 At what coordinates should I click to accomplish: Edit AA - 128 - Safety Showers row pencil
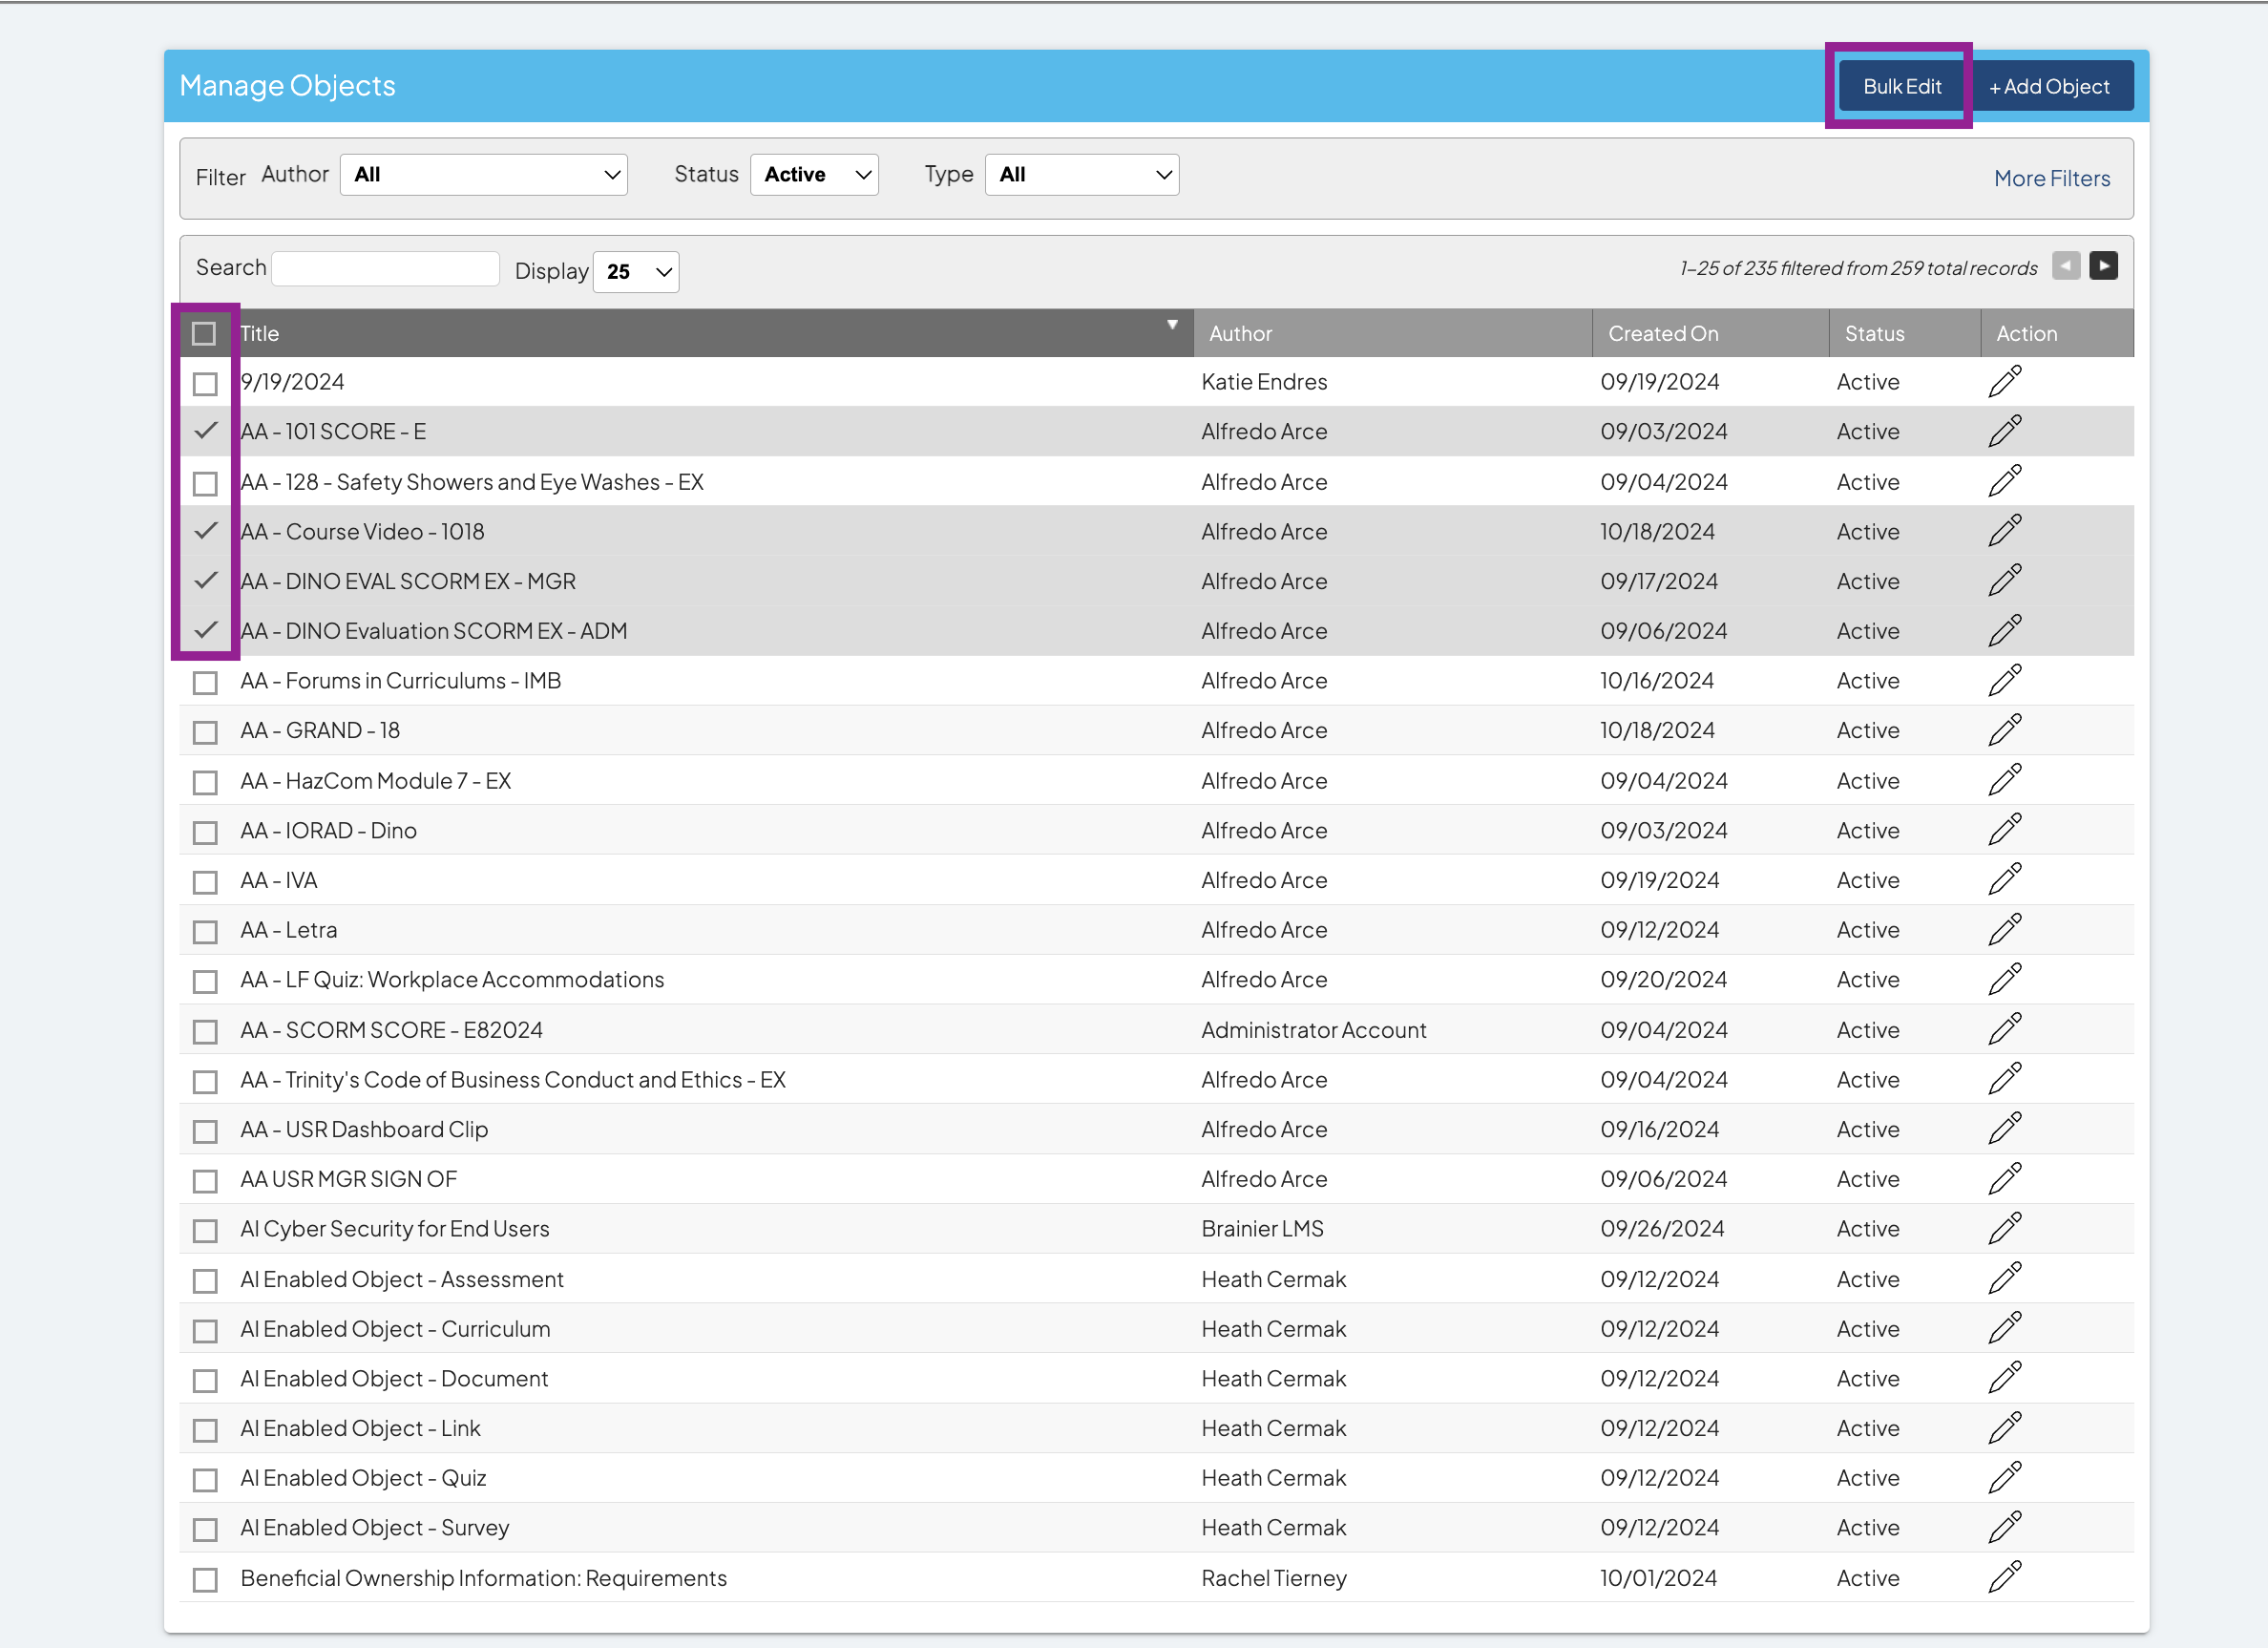2005,482
